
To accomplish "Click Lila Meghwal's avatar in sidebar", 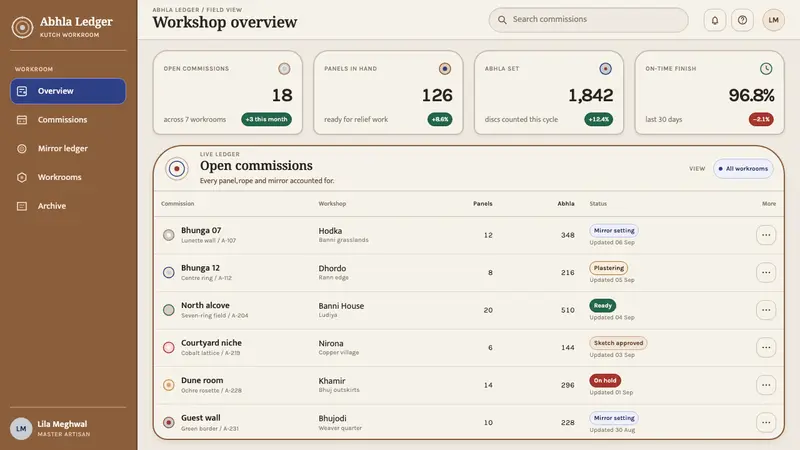I will (21, 429).
